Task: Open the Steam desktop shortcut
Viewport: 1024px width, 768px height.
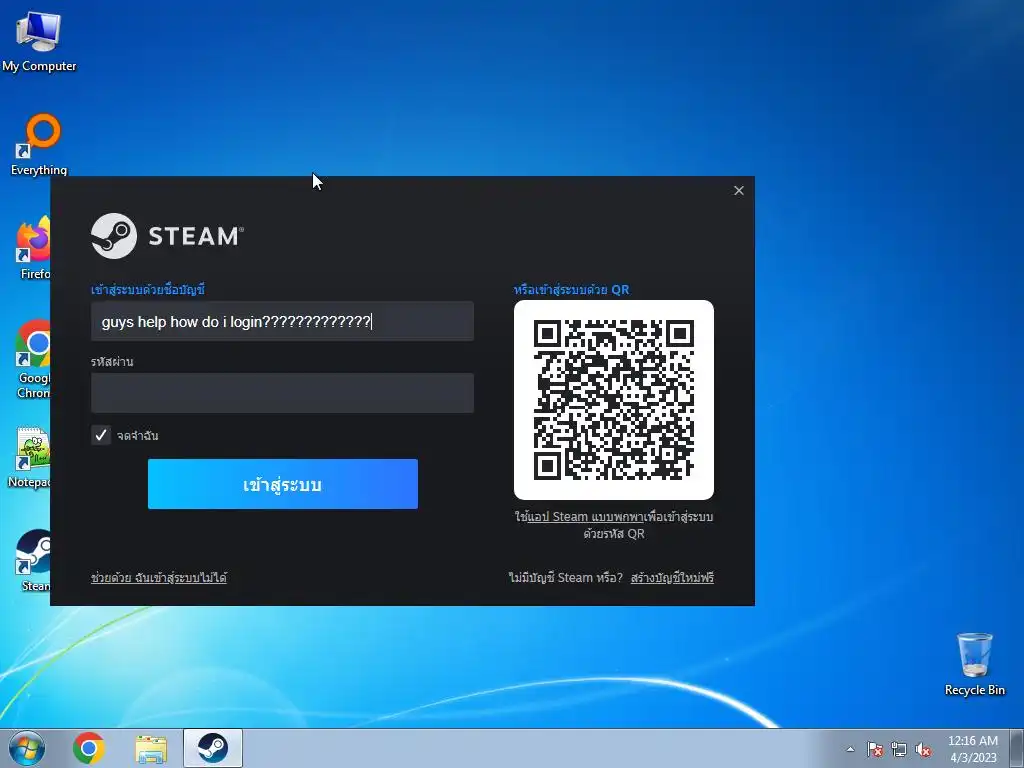Action: pos(33,560)
